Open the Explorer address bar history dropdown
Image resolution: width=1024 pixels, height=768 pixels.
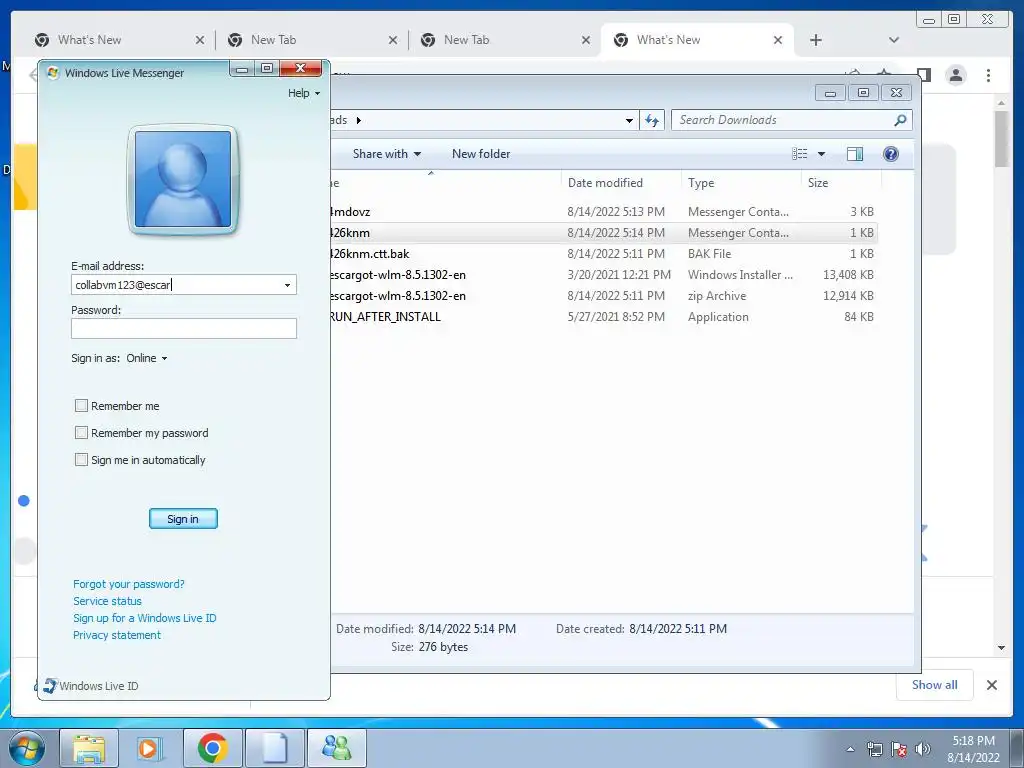629,121
